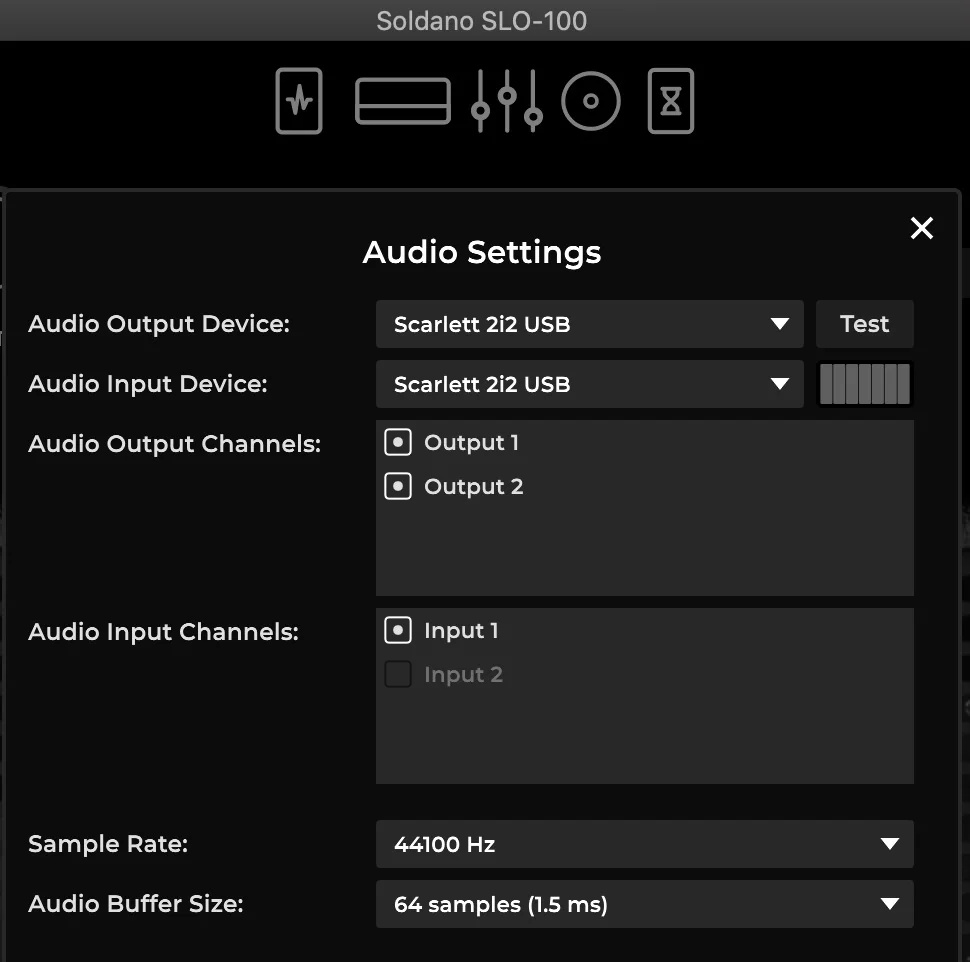Click the Audio Output Device label
Viewport: 970px width, 962px height.
(x=159, y=324)
